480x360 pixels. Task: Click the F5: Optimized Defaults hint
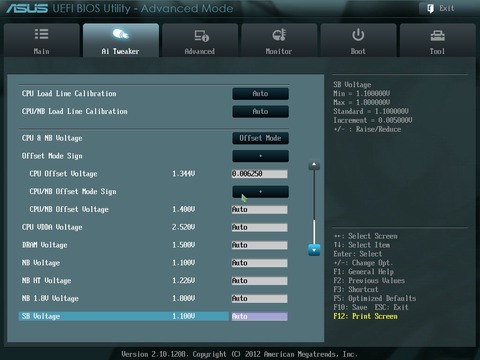[375, 298]
